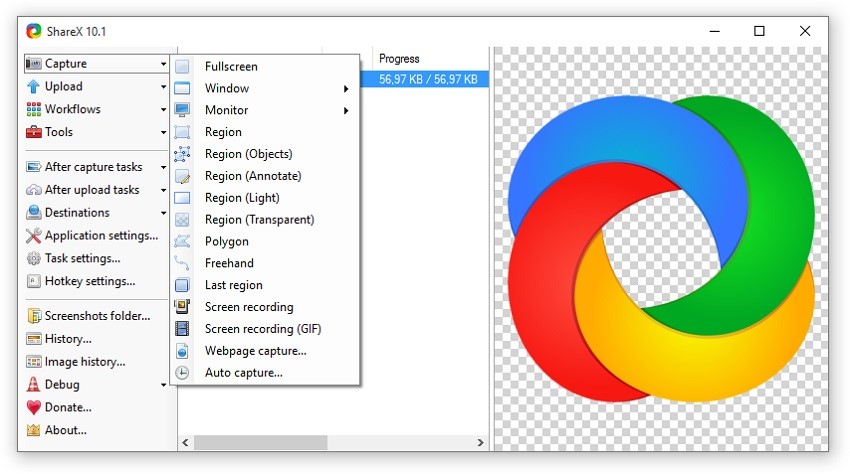850x474 pixels.
Task: Click the Upload blue arrow icon
Action: click(34, 86)
